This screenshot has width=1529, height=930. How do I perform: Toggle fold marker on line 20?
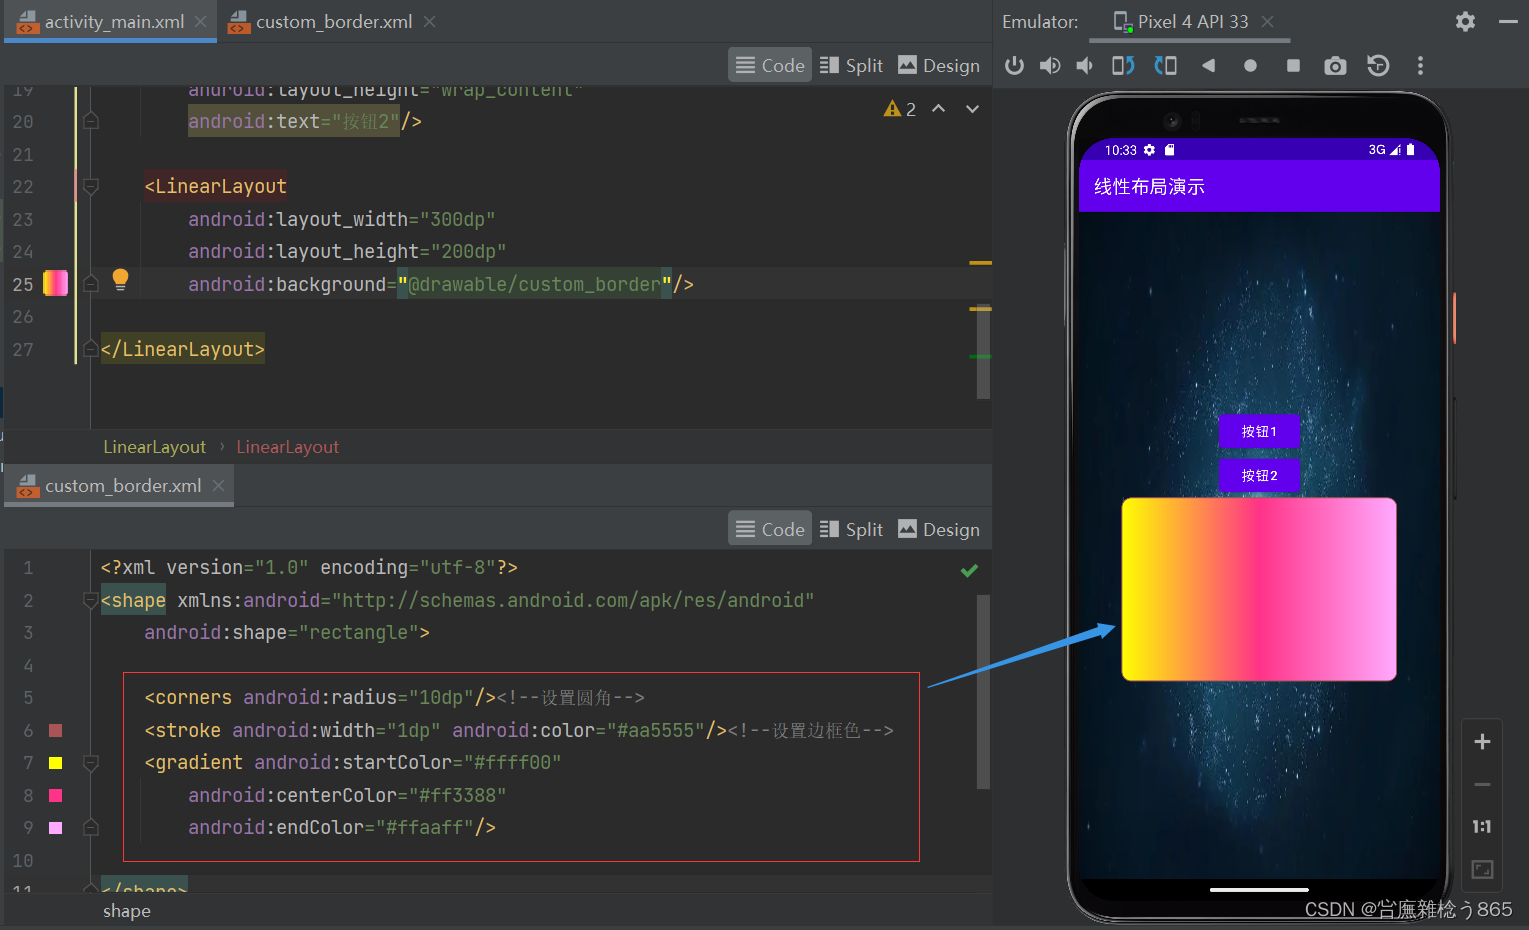[91, 121]
